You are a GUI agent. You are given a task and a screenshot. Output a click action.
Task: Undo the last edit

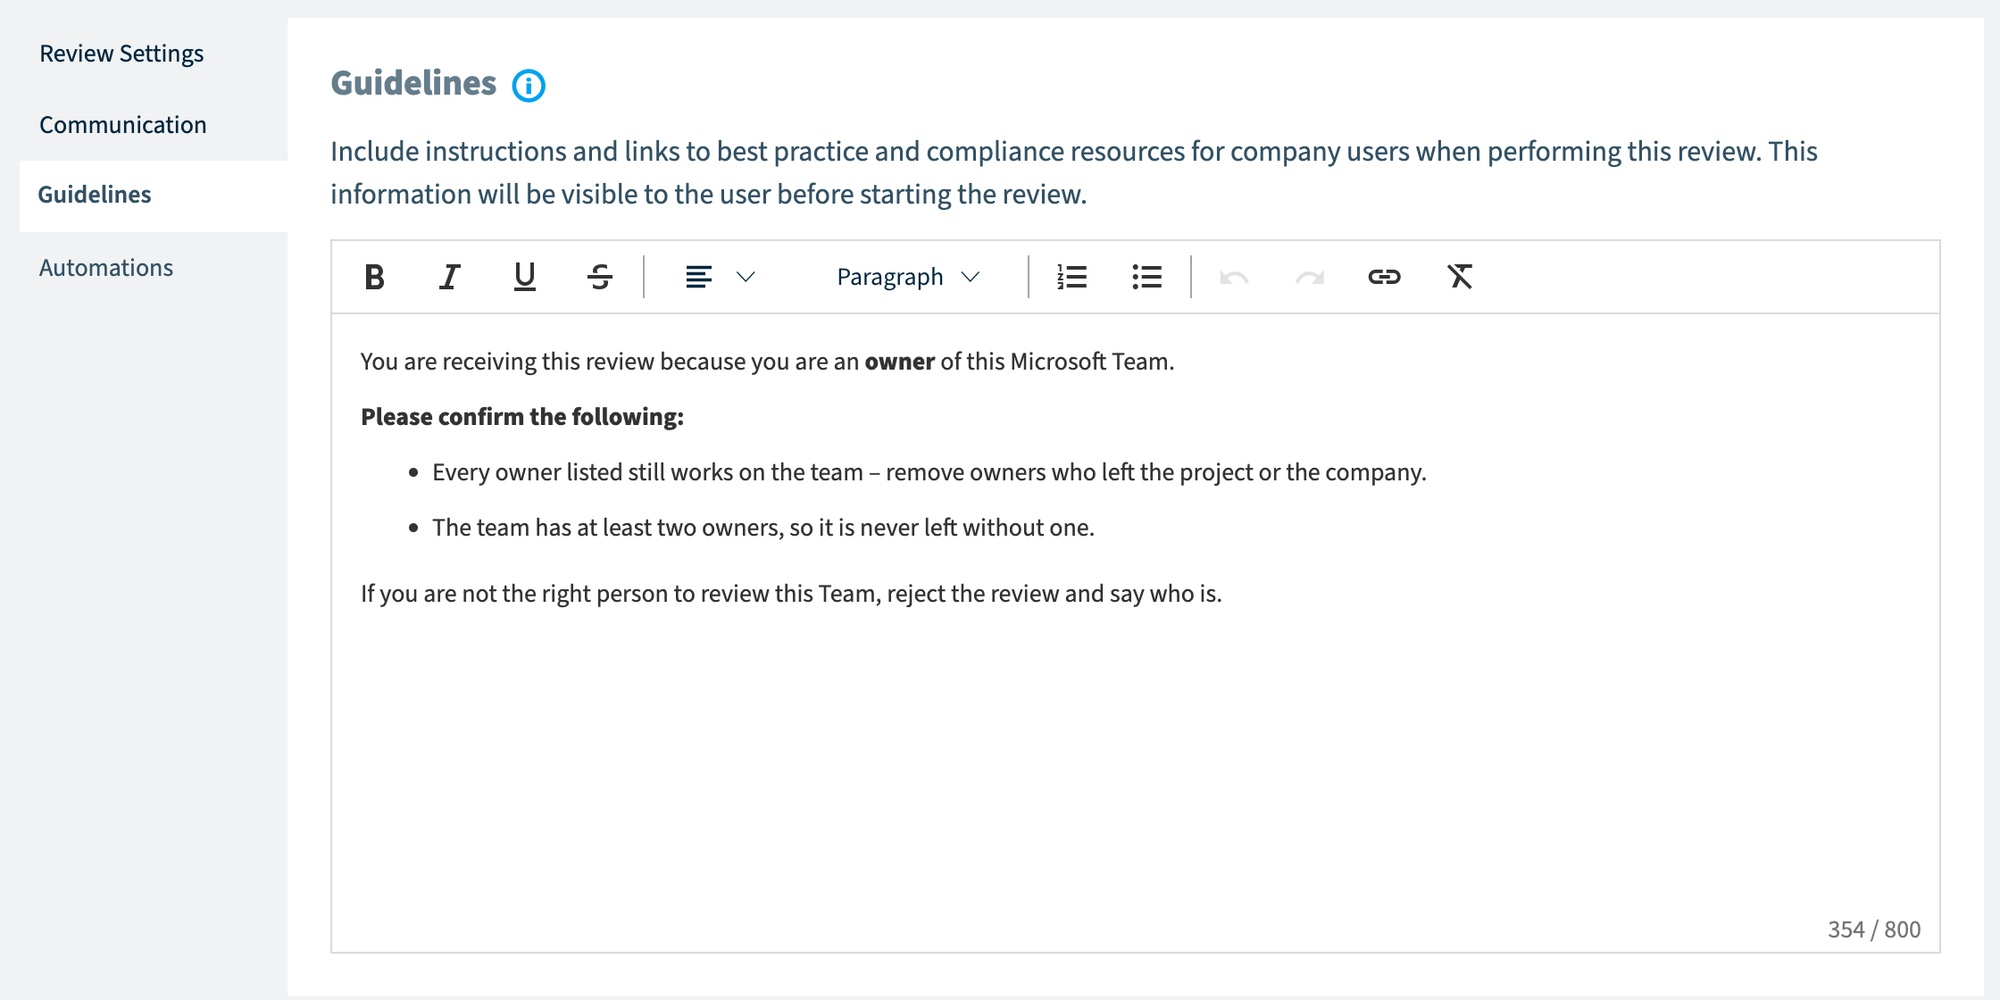tap(1234, 277)
